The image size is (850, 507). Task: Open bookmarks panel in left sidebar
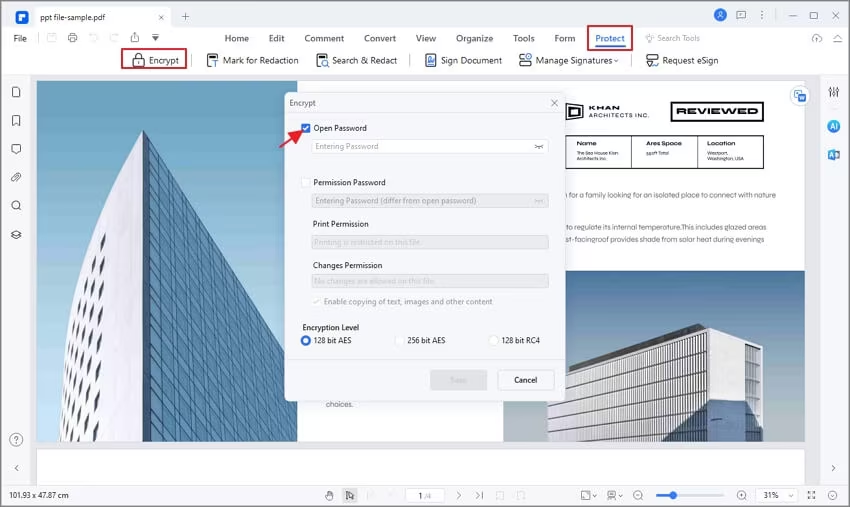pos(16,120)
